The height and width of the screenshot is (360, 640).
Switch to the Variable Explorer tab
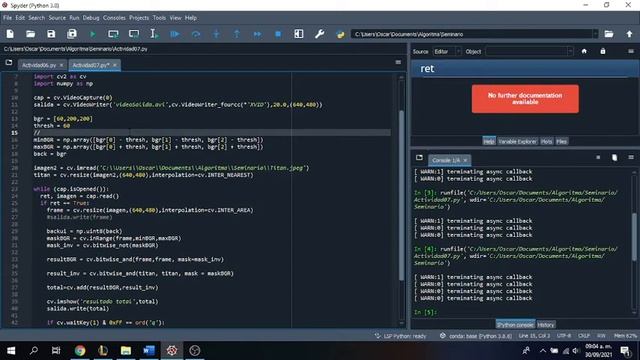[x=518, y=142]
